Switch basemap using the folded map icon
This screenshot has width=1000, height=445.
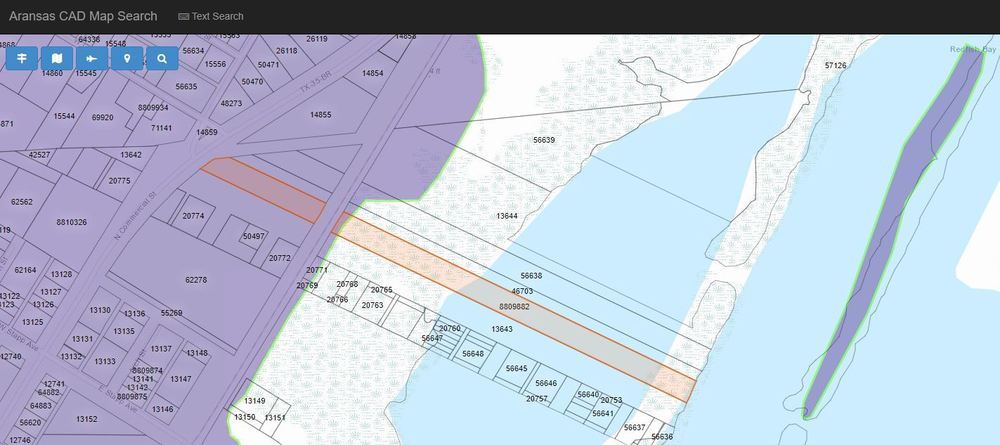(x=57, y=59)
